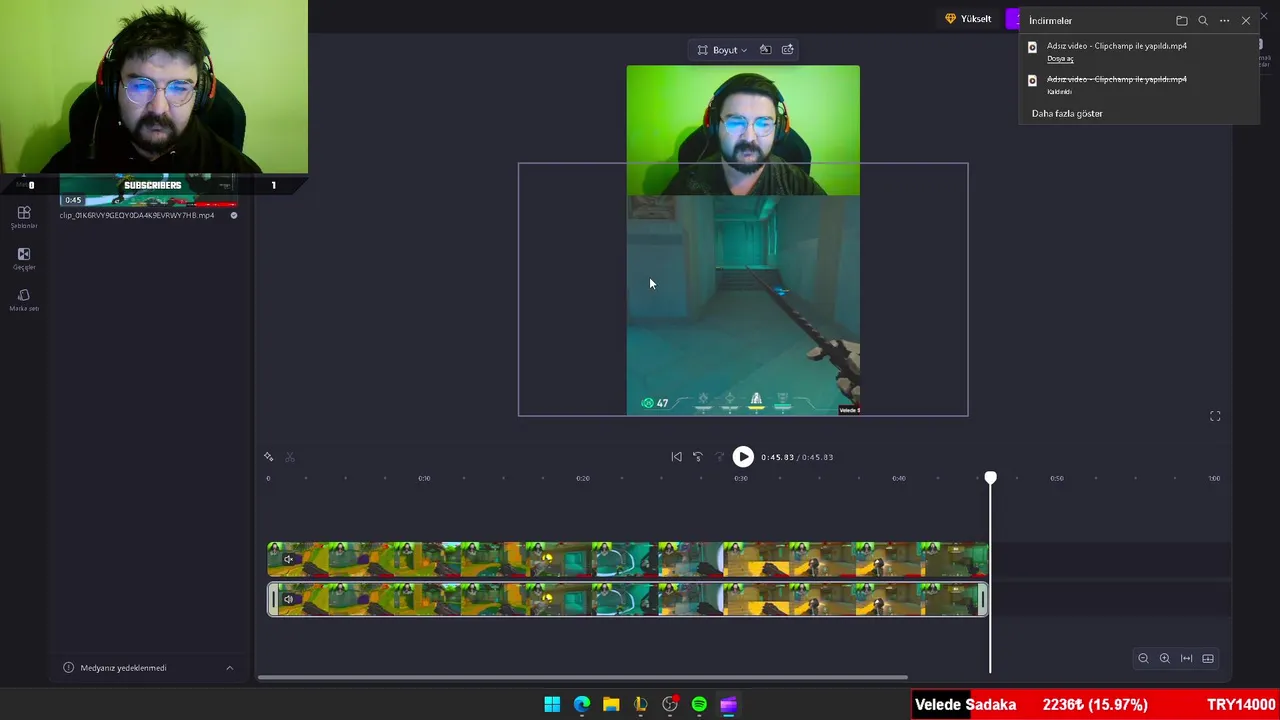Open File Explorer from taskbar
Image resolution: width=1280 pixels, height=720 pixels.
[x=611, y=705]
